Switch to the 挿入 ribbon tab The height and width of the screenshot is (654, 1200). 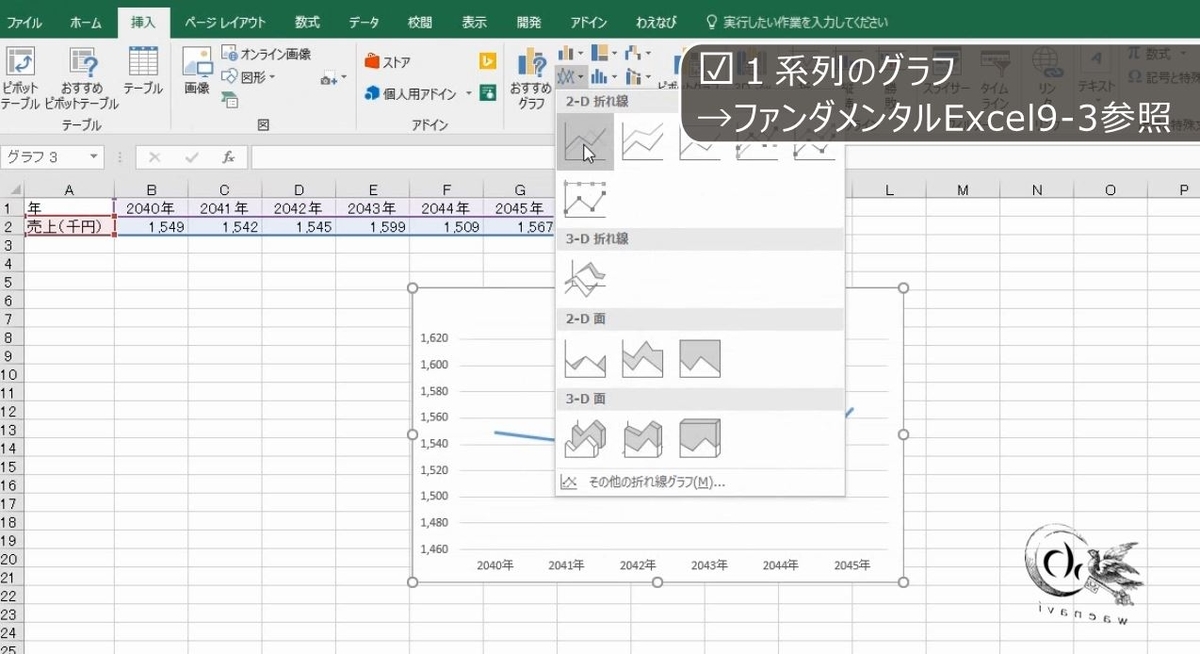pos(143,20)
